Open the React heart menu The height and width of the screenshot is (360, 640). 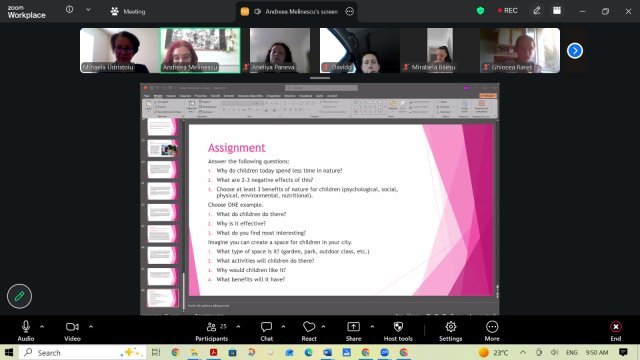coord(309,331)
